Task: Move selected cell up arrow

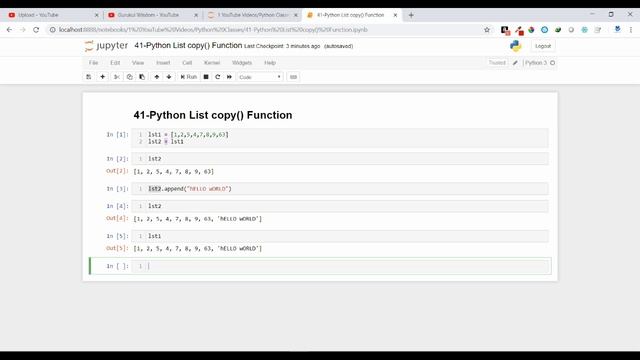Action: coord(157,77)
